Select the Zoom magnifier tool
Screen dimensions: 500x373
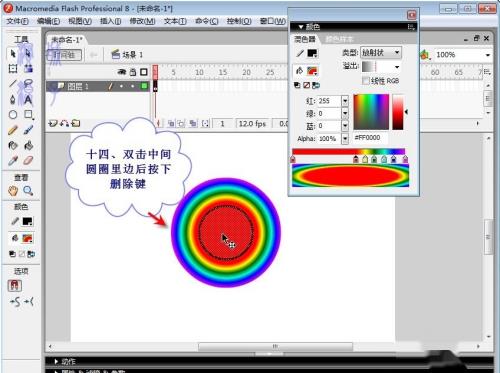[x=28, y=191]
